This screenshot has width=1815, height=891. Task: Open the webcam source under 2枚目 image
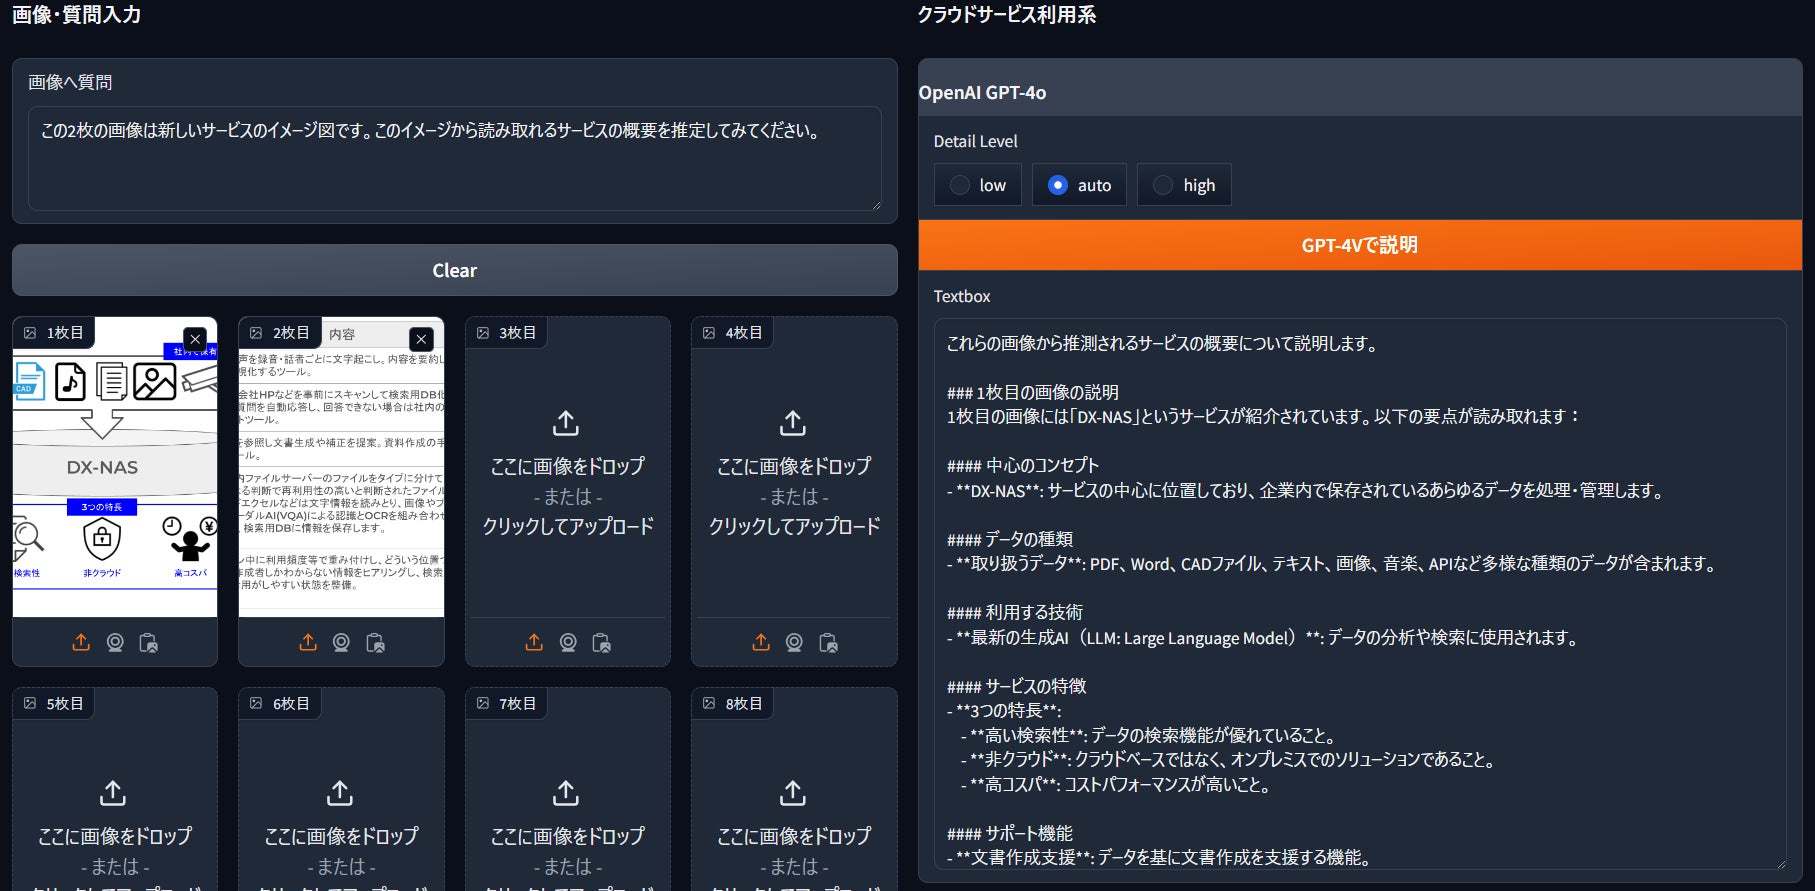pyautogui.click(x=341, y=642)
